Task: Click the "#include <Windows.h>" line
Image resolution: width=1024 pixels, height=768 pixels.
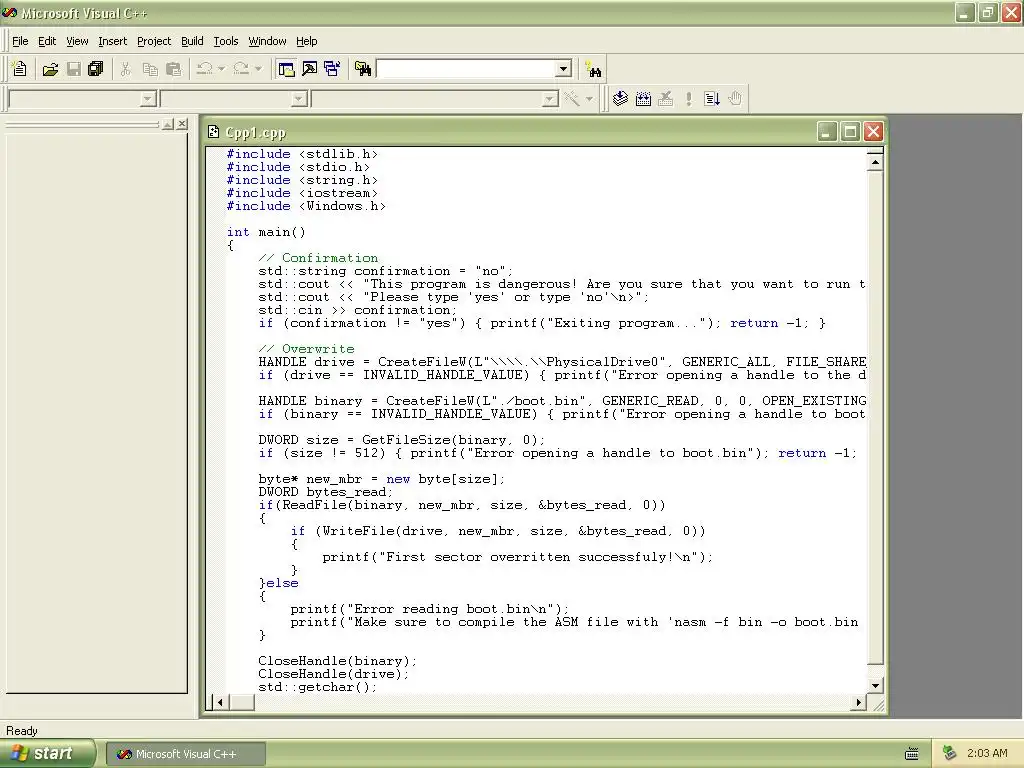Action: (306, 206)
